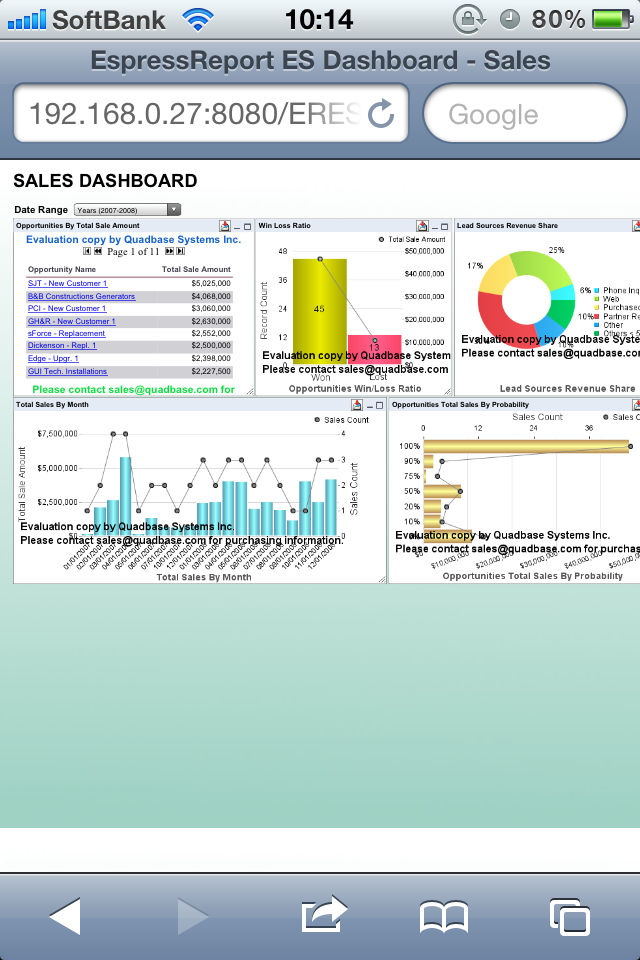Tap the Wi-Fi status icon
This screenshot has height=960, width=640.
pyautogui.click(x=197, y=19)
